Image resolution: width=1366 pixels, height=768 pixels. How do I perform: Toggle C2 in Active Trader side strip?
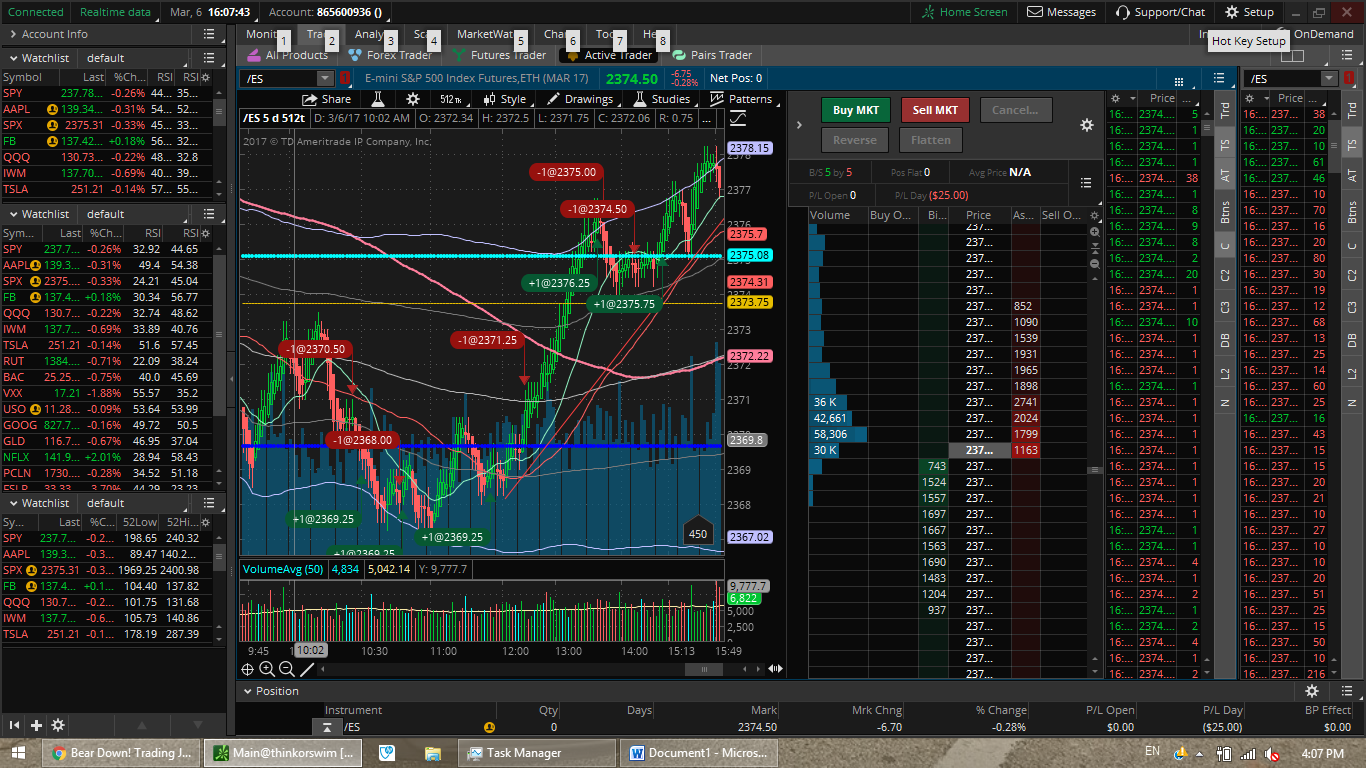pos(1226,275)
